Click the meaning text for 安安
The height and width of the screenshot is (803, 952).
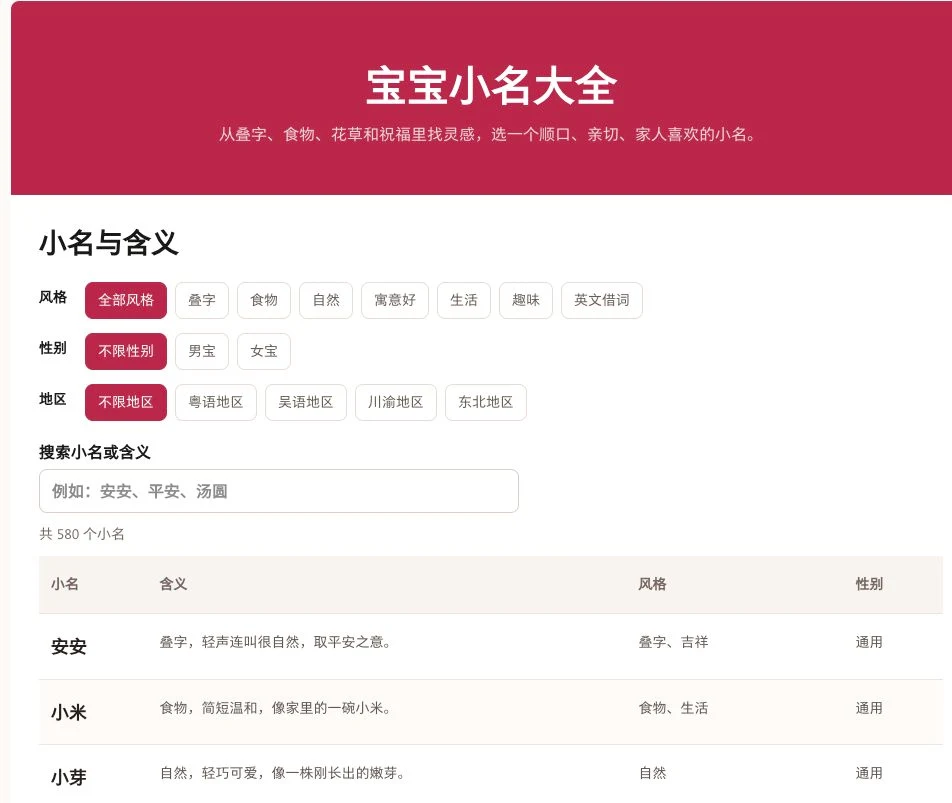275,642
